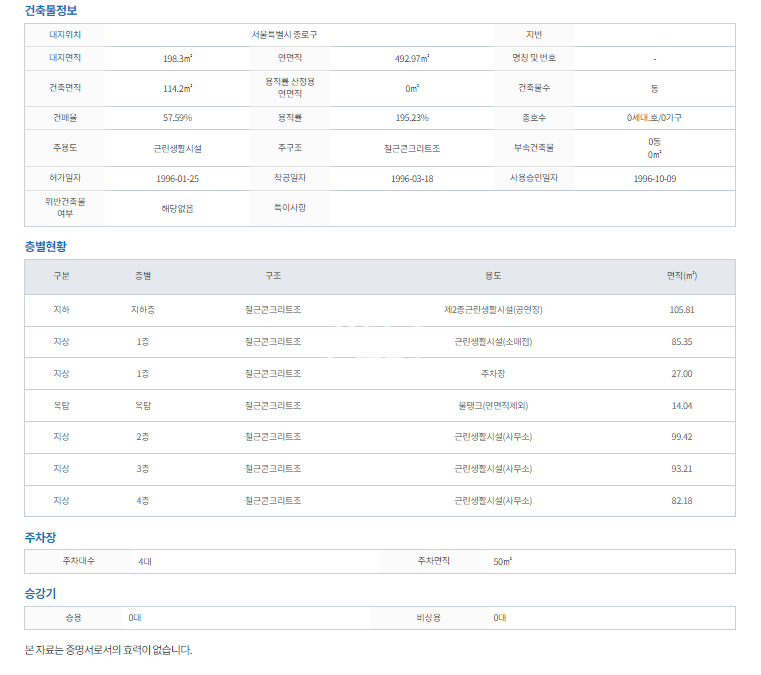Click the 허가일자 date 1996-01-25
The height and width of the screenshot is (675, 761).
click(x=179, y=179)
